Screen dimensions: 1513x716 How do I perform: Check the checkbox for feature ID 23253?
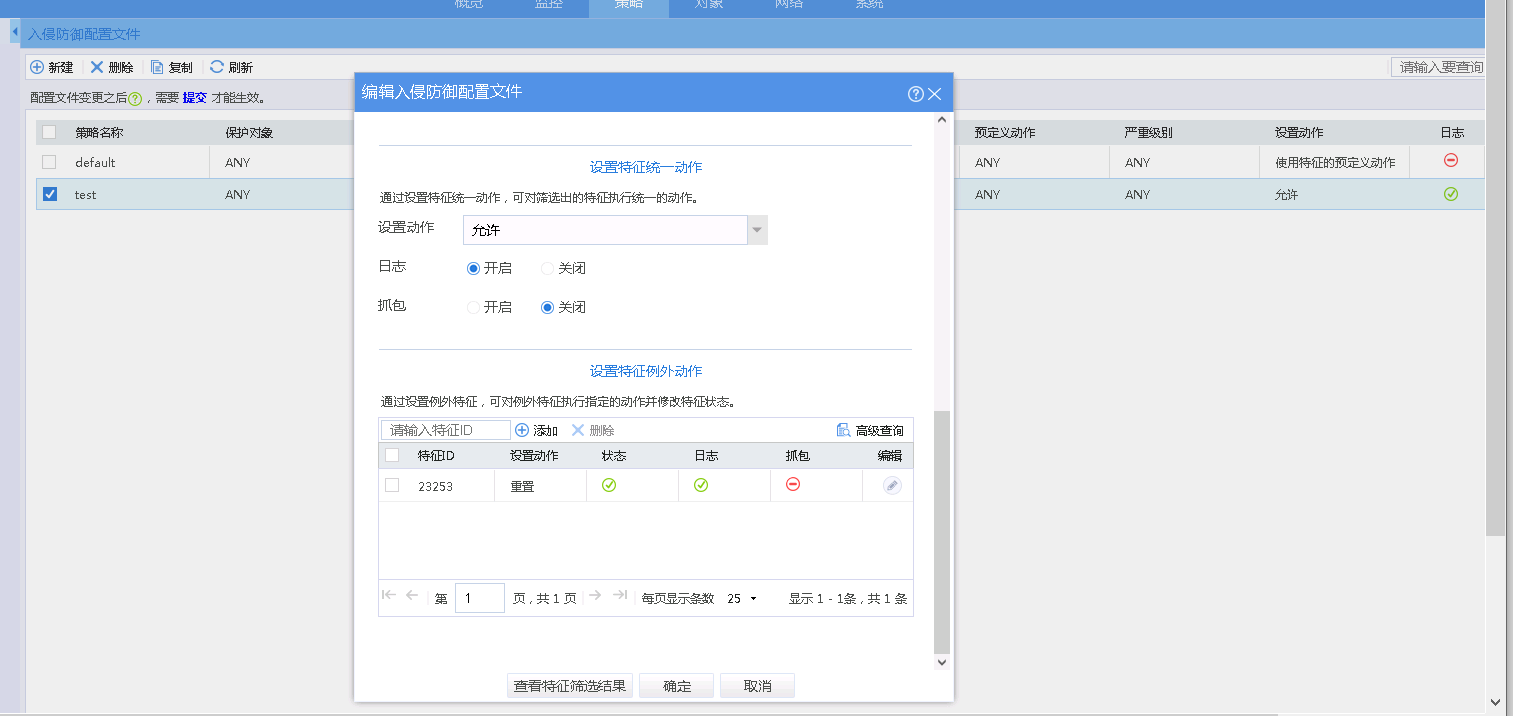point(392,485)
